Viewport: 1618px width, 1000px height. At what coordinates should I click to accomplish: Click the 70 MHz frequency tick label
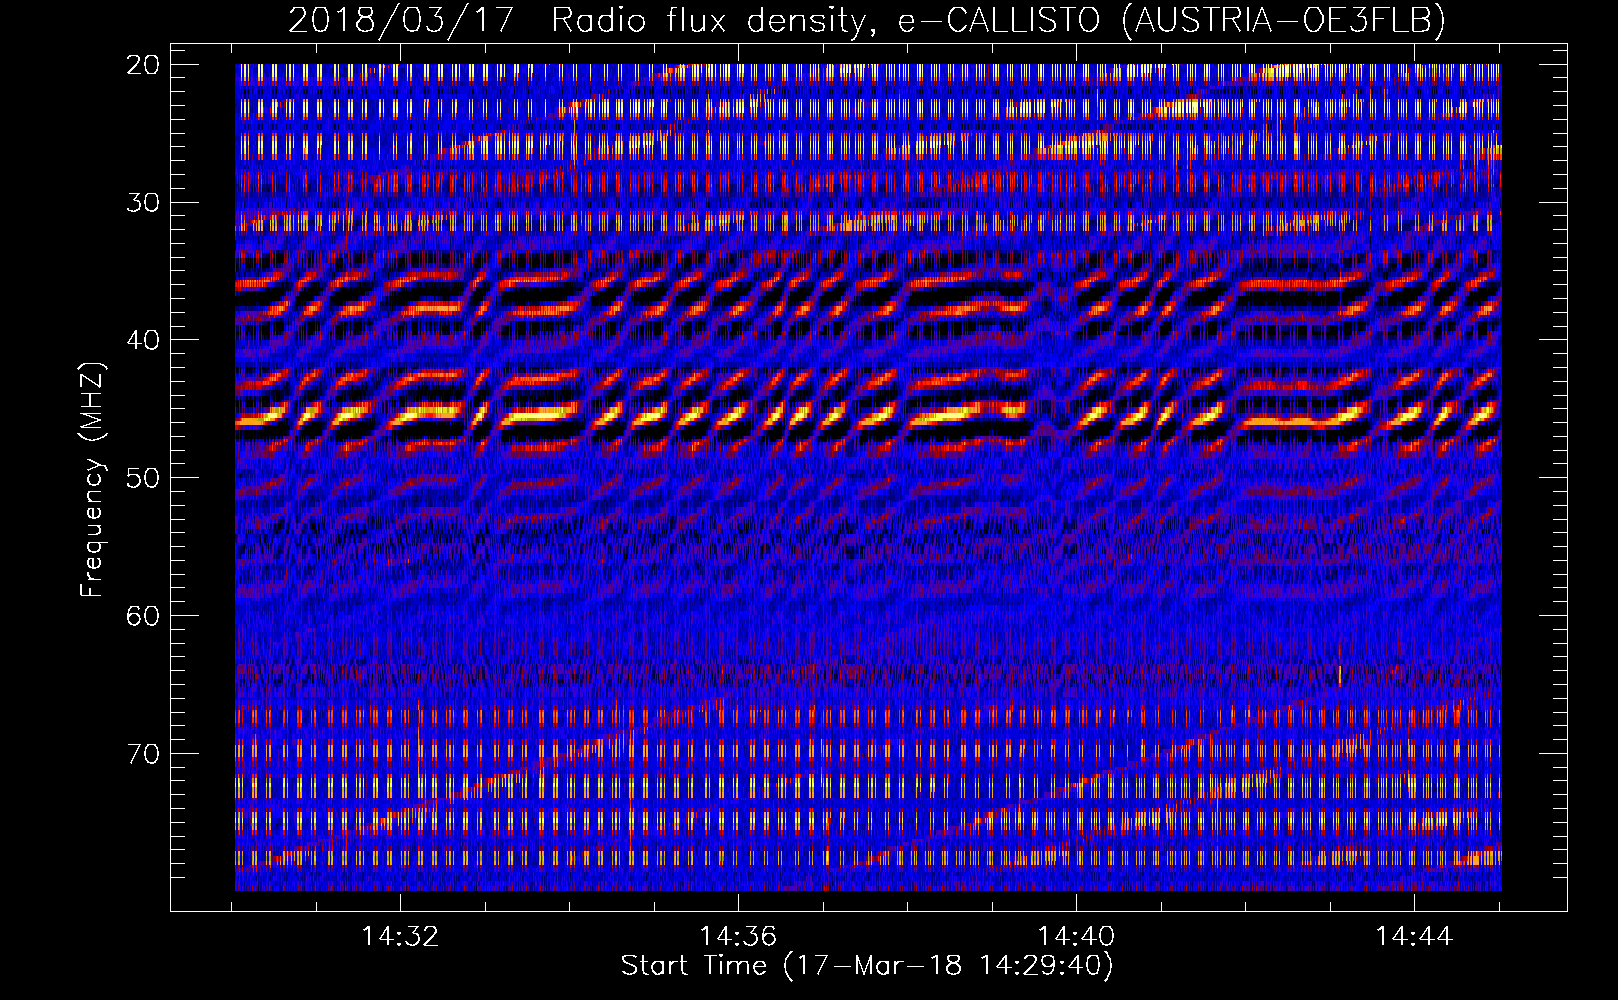(x=144, y=754)
